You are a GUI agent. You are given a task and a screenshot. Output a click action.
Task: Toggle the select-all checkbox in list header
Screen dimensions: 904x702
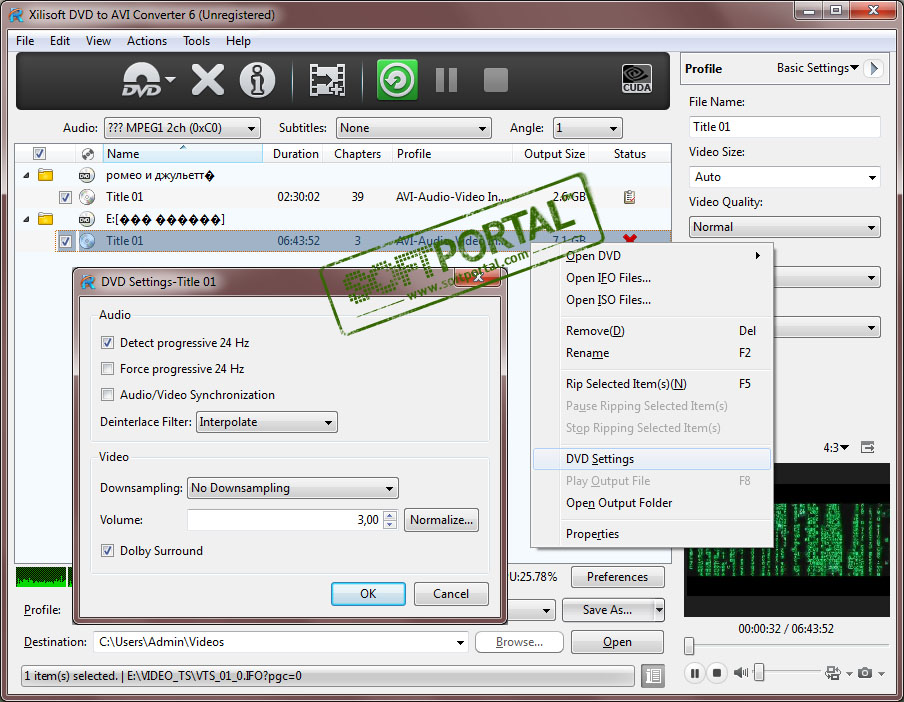pyautogui.click(x=39, y=154)
